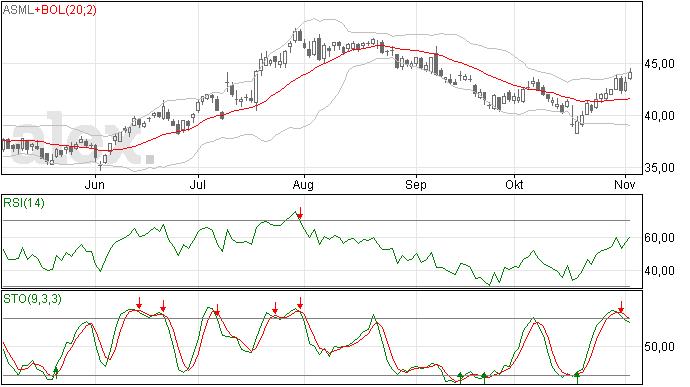Click the Sep month label

click(416, 184)
